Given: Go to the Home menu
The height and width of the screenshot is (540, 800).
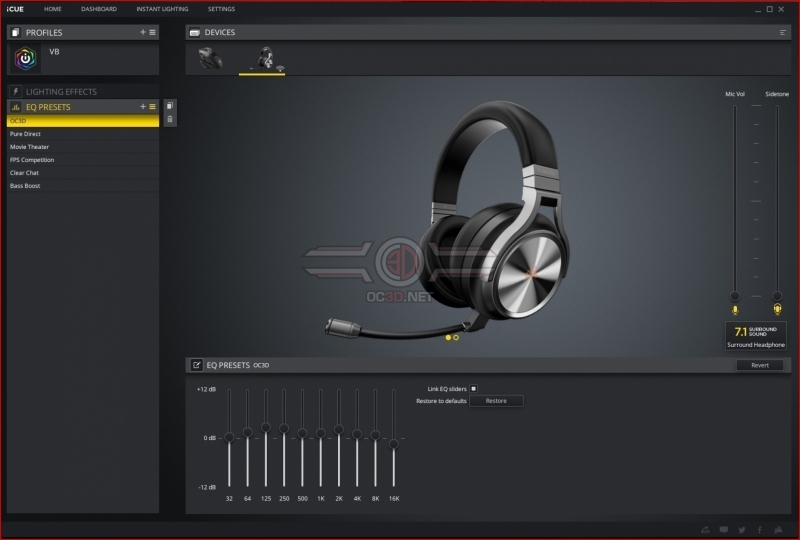Looking at the screenshot, I should [x=53, y=9].
